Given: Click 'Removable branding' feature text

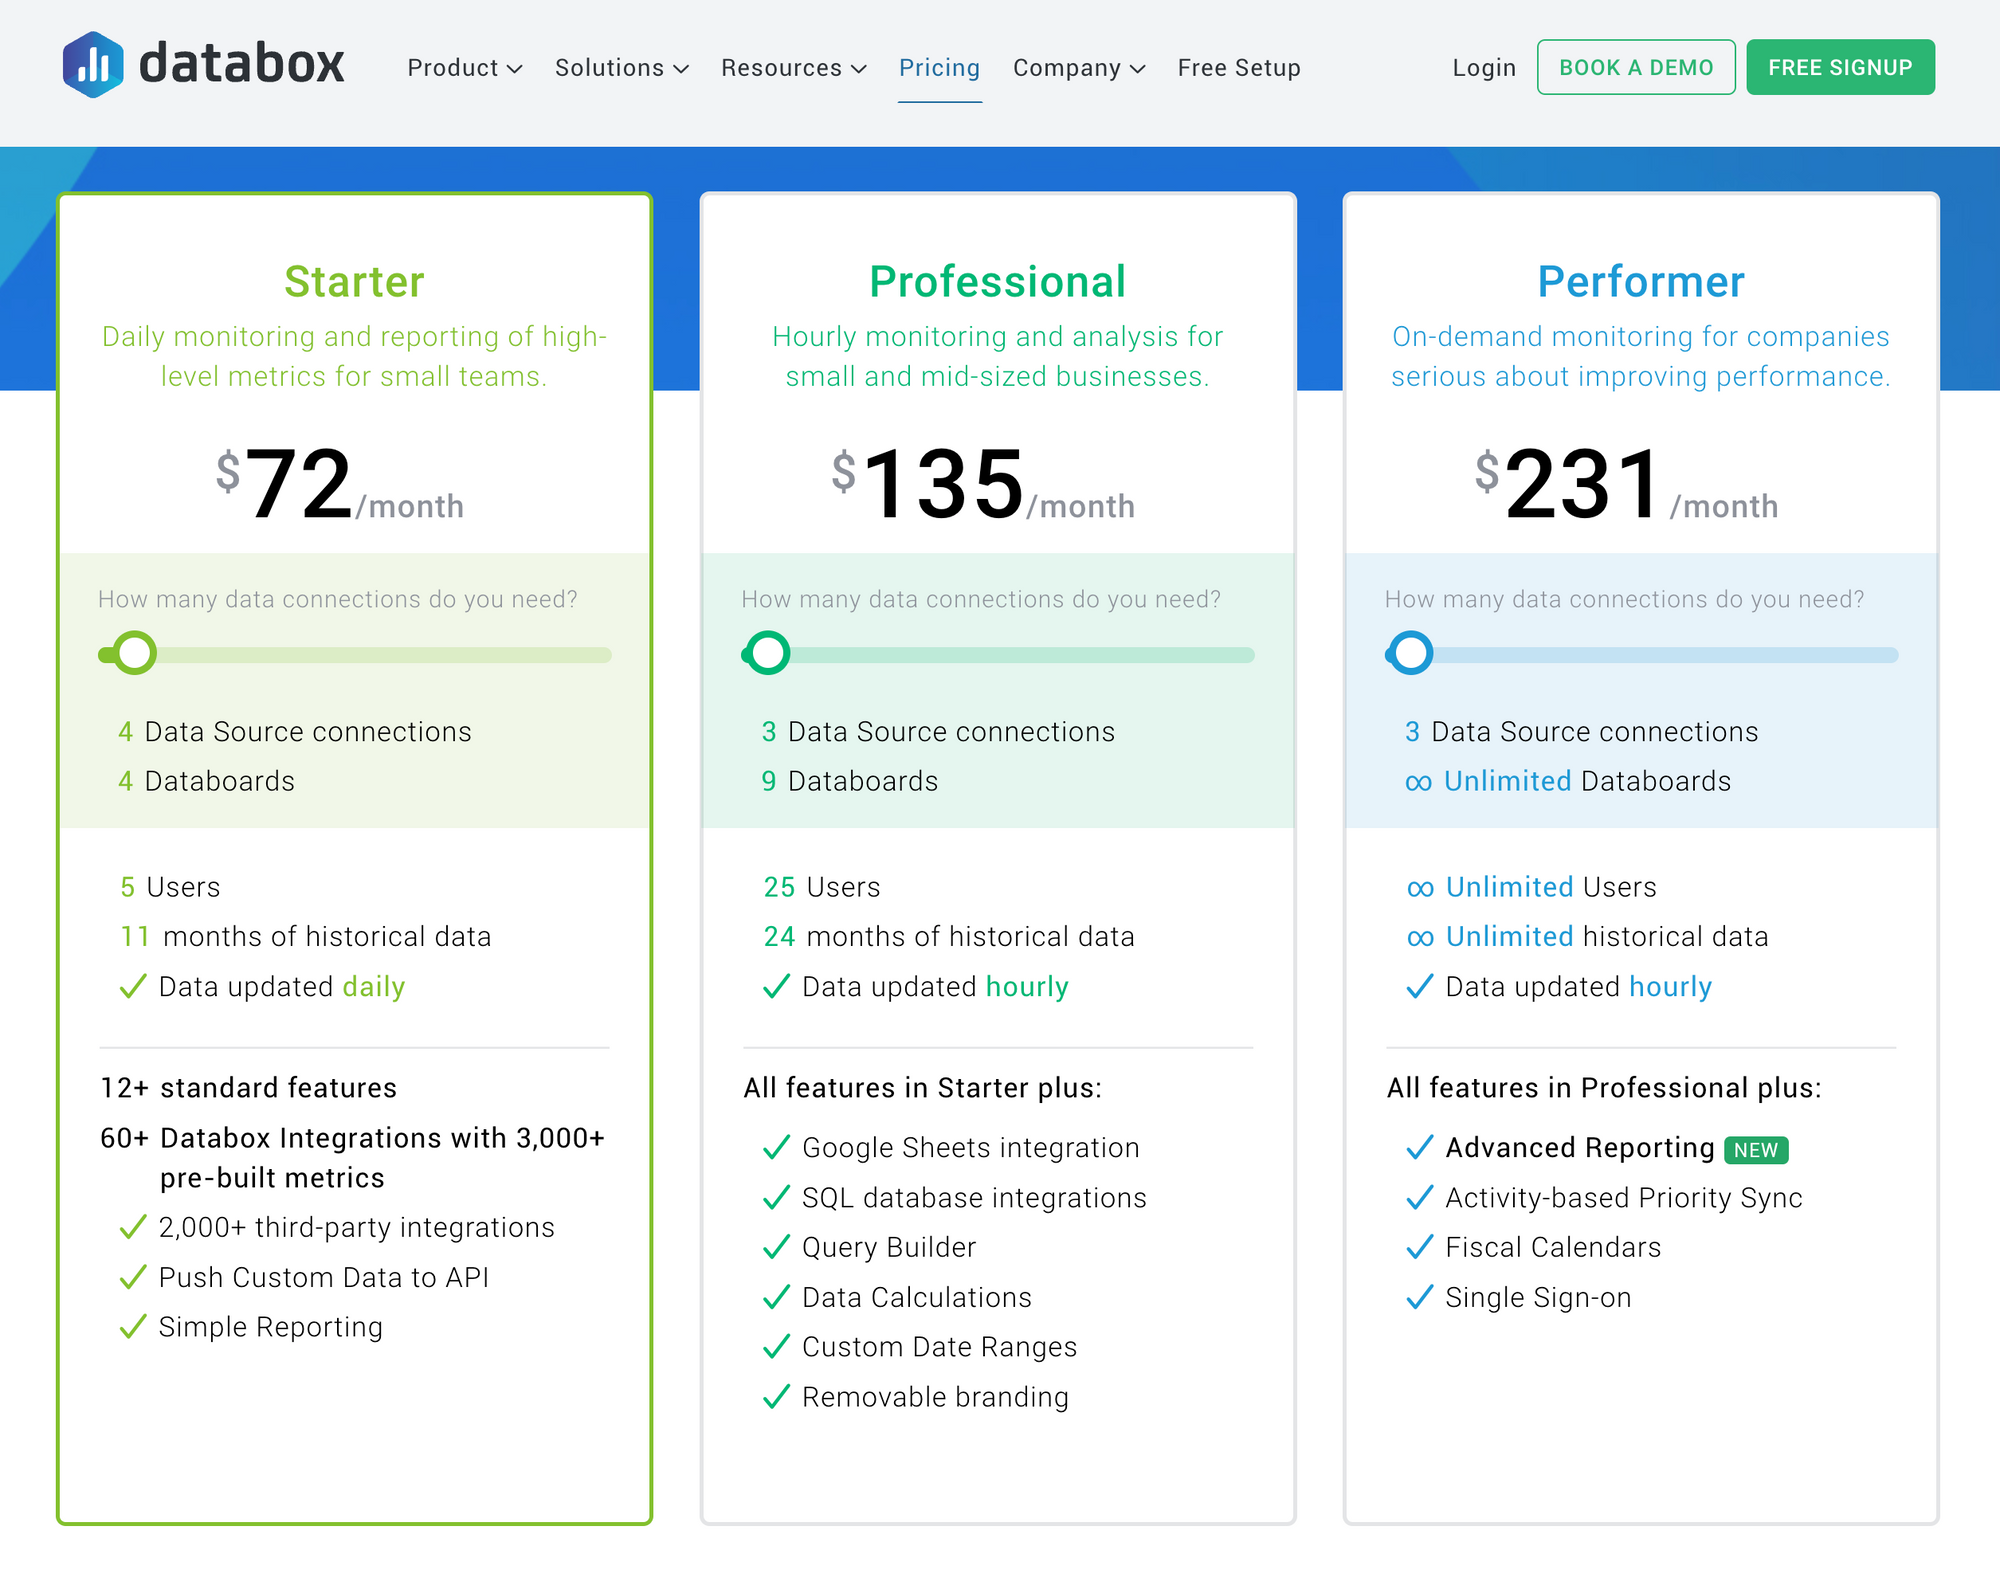Looking at the screenshot, I should point(935,1398).
